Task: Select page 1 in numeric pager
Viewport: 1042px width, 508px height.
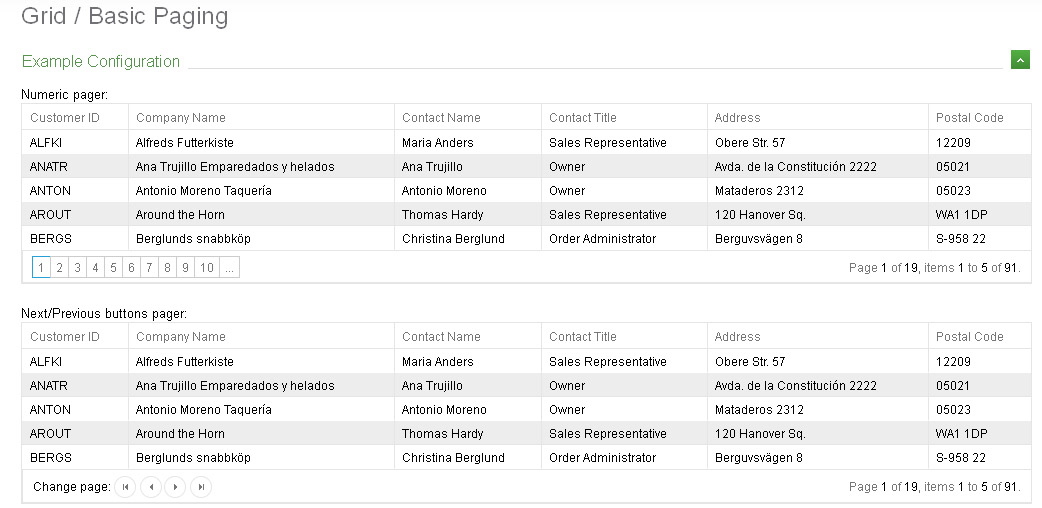Action: coord(41,268)
